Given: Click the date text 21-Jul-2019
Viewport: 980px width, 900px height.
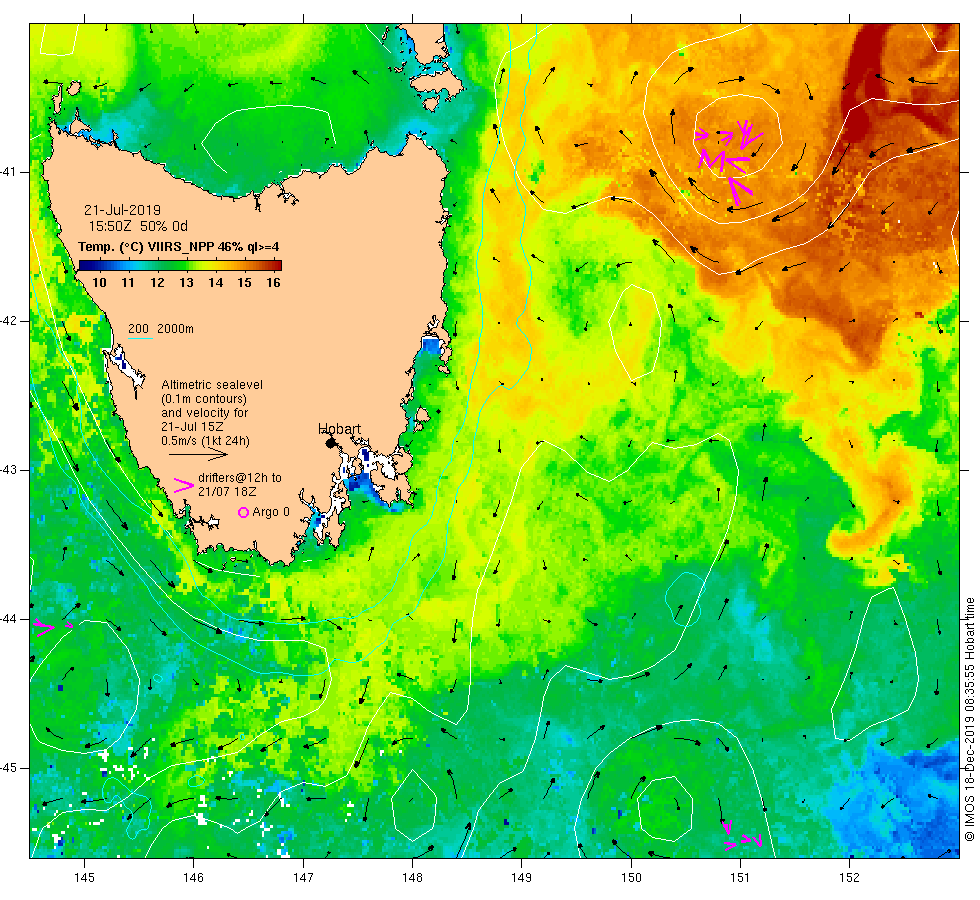Looking at the screenshot, I should (122, 210).
